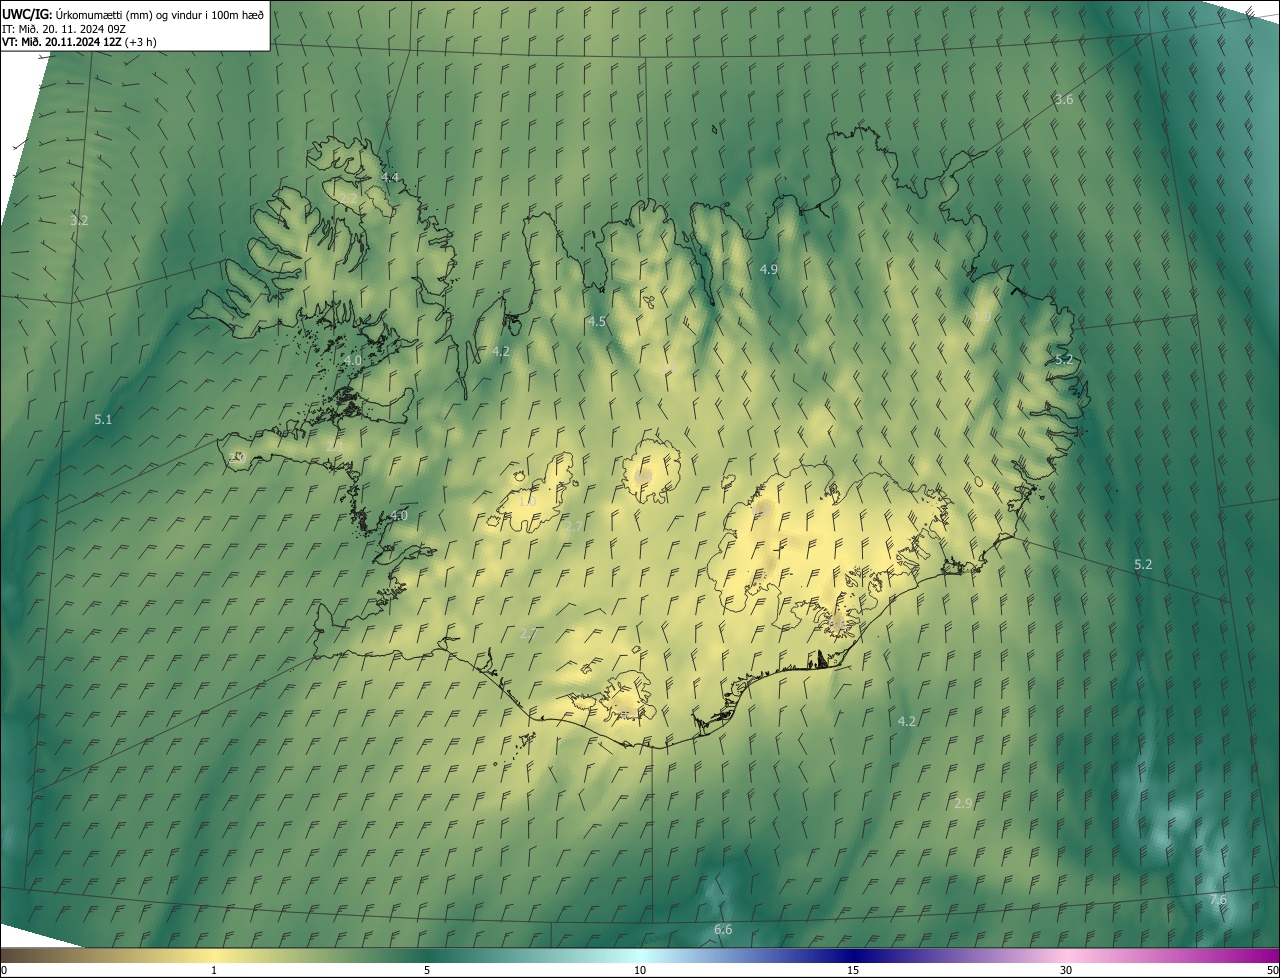
Task: Click the 15 tick on the color scale
Action: (853, 970)
